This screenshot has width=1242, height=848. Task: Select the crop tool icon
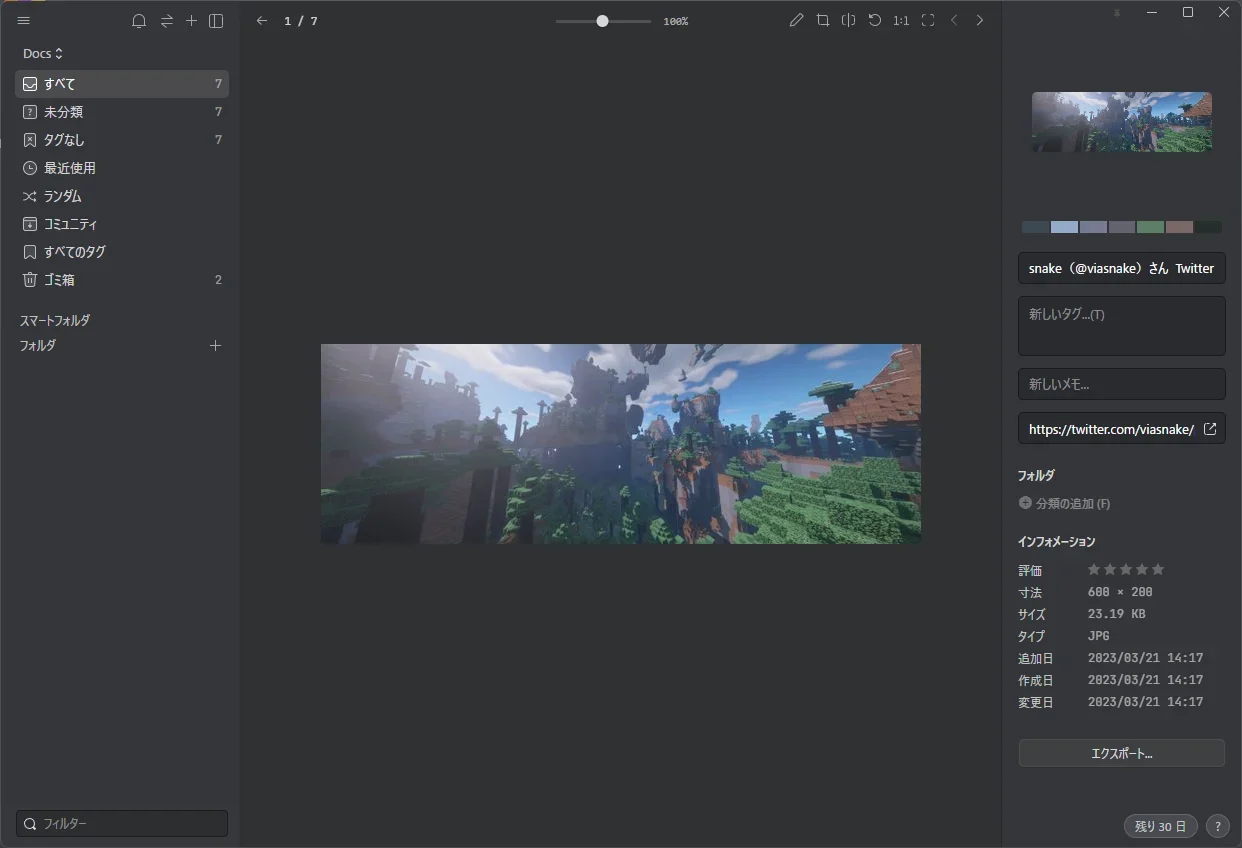click(822, 20)
